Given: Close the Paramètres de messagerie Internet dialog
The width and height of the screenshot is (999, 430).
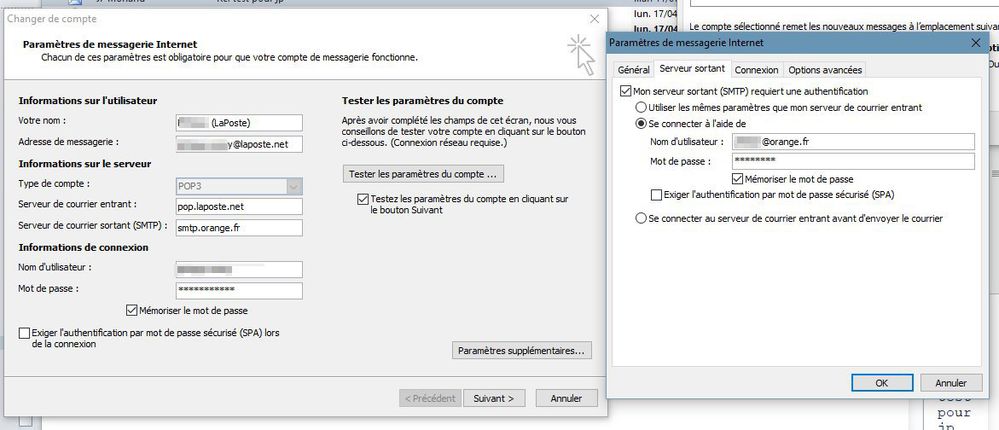Looking at the screenshot, I should 975,43.
